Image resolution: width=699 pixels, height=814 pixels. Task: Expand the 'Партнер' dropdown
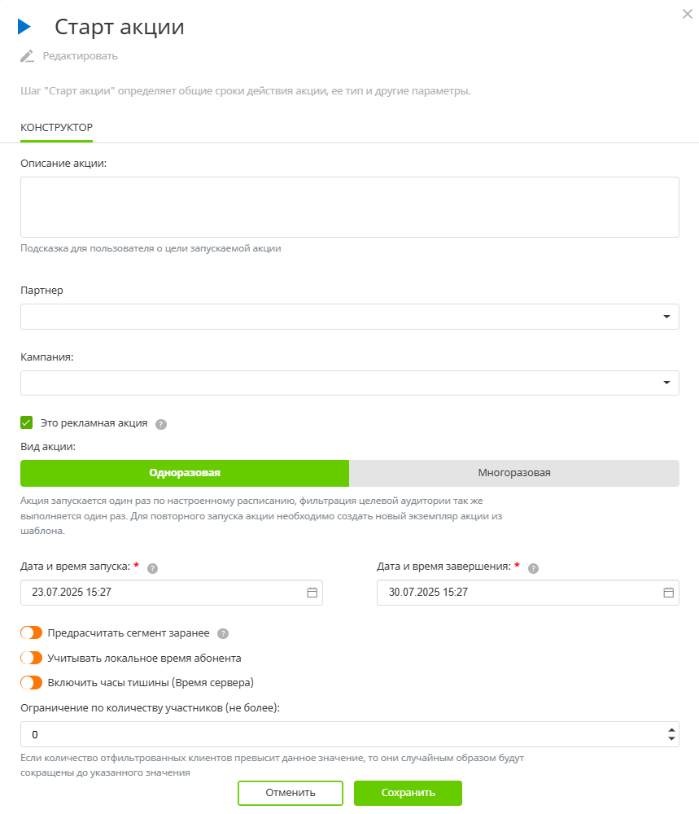point(666,317)
